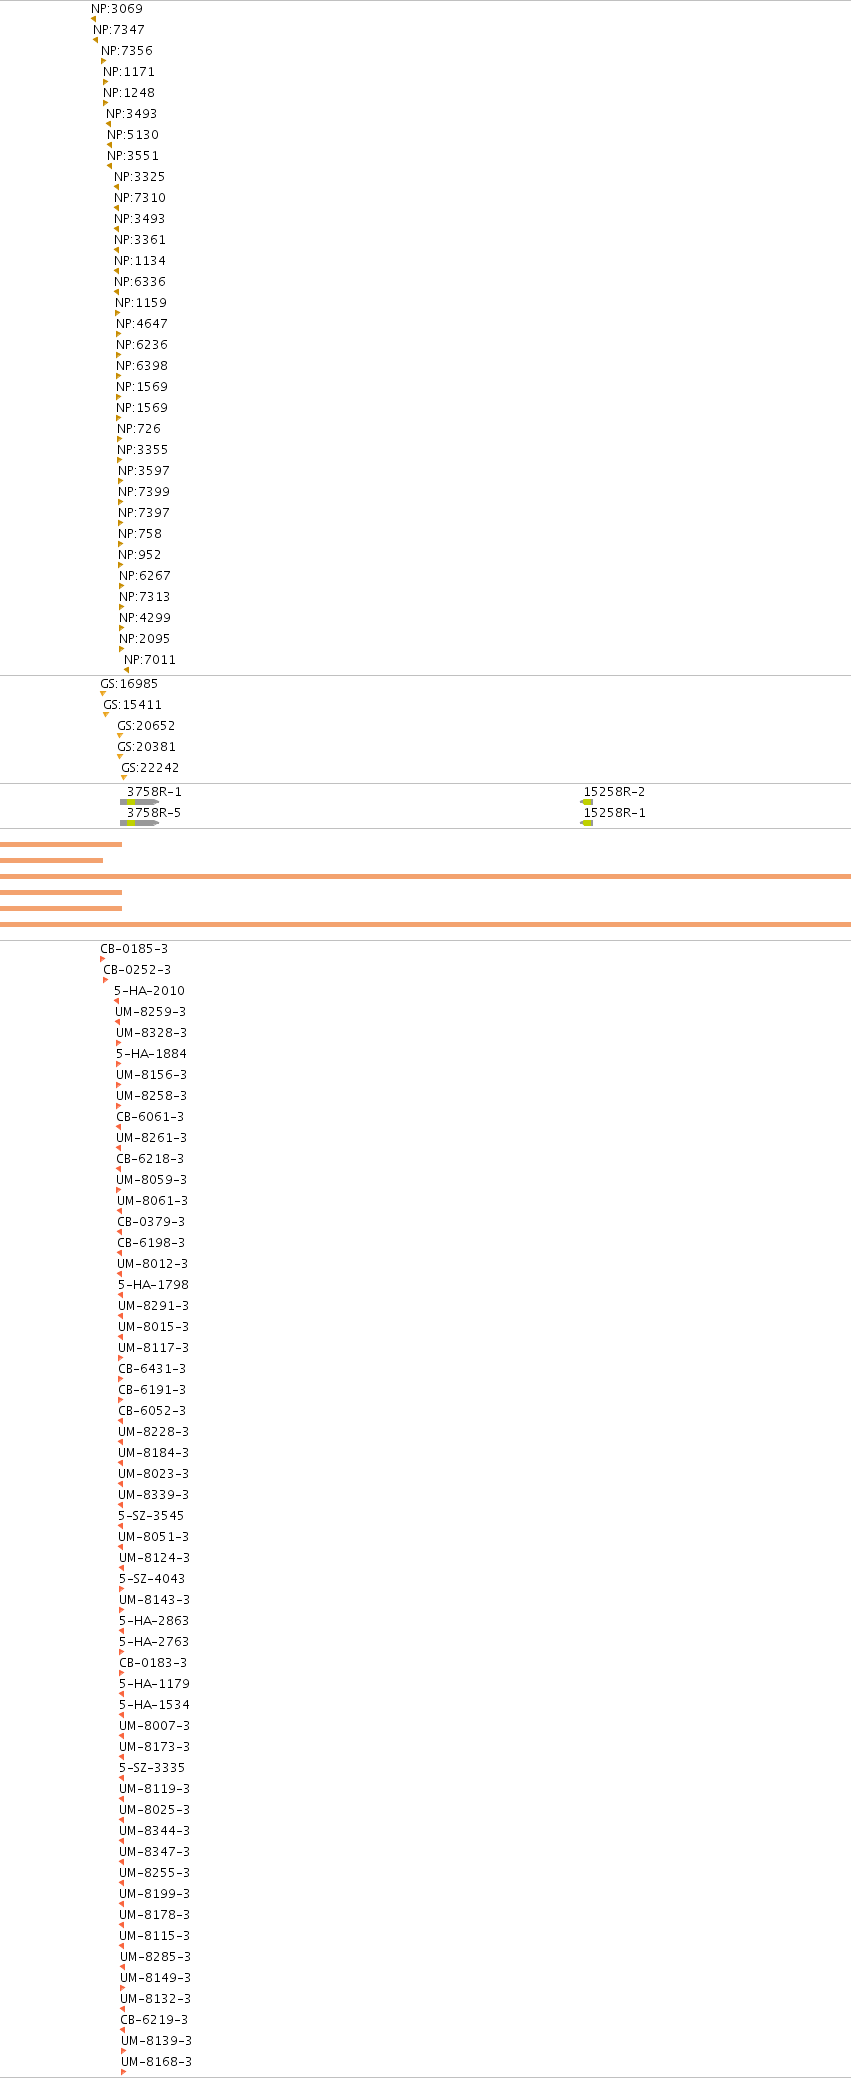Click the UM-8259-3 label
This screenshot has height=2078, width=851.
(x=150, y=1012)
